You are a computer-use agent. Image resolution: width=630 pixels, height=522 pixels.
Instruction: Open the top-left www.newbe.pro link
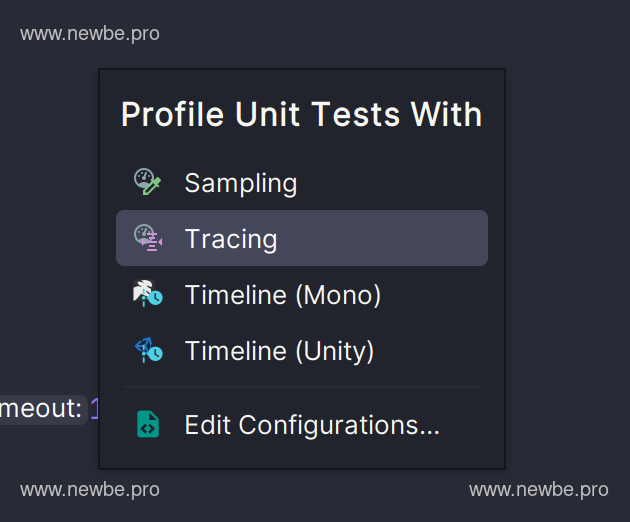coord(90,34)
